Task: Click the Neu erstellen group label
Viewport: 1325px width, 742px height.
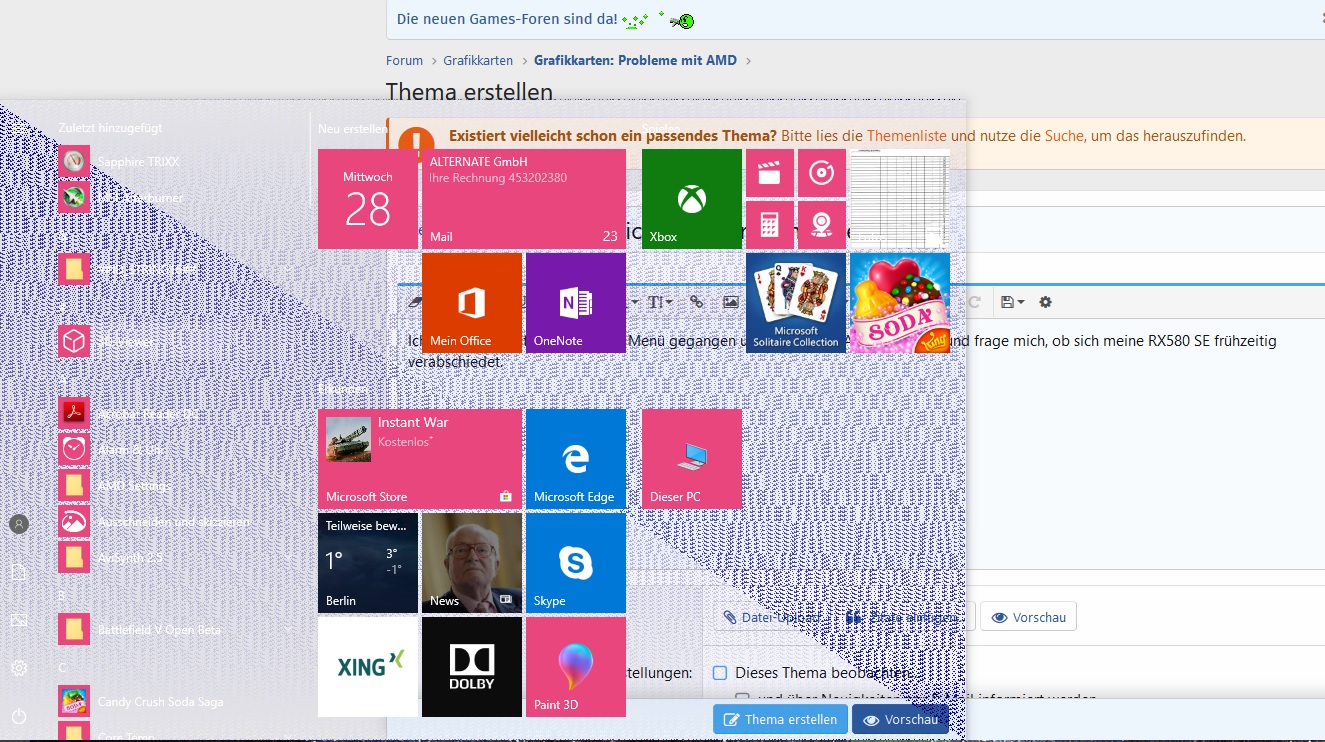Action: coord(353,129)
